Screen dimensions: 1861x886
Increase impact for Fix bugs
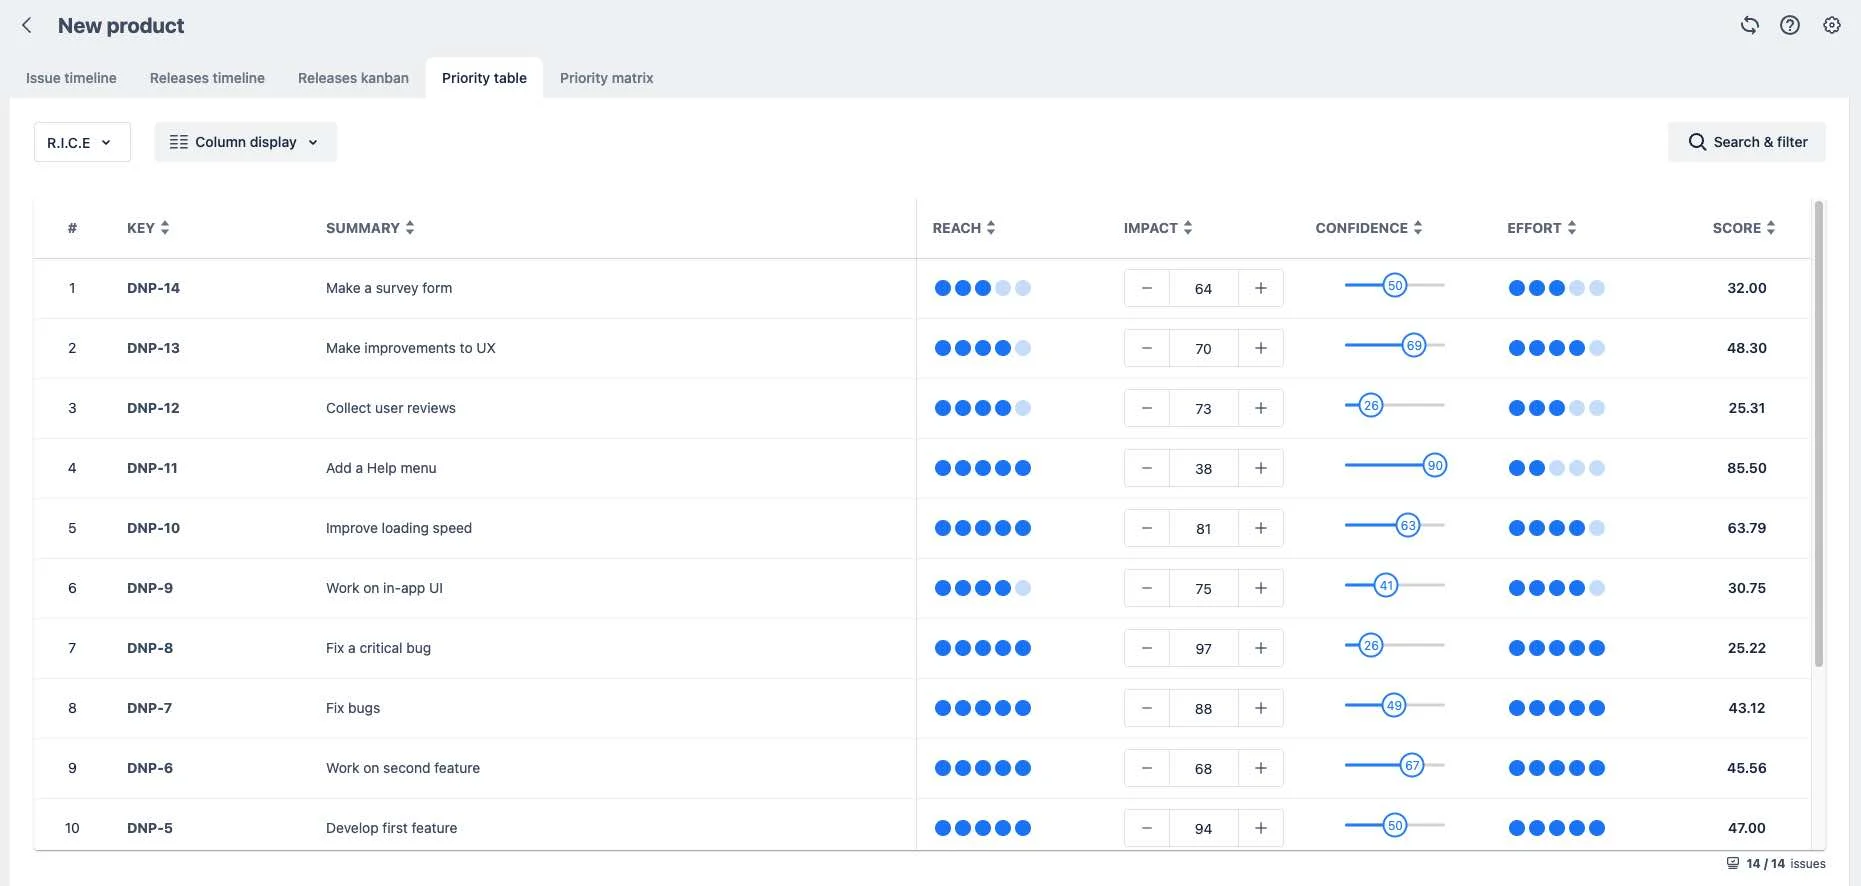tap(1261, 708)
